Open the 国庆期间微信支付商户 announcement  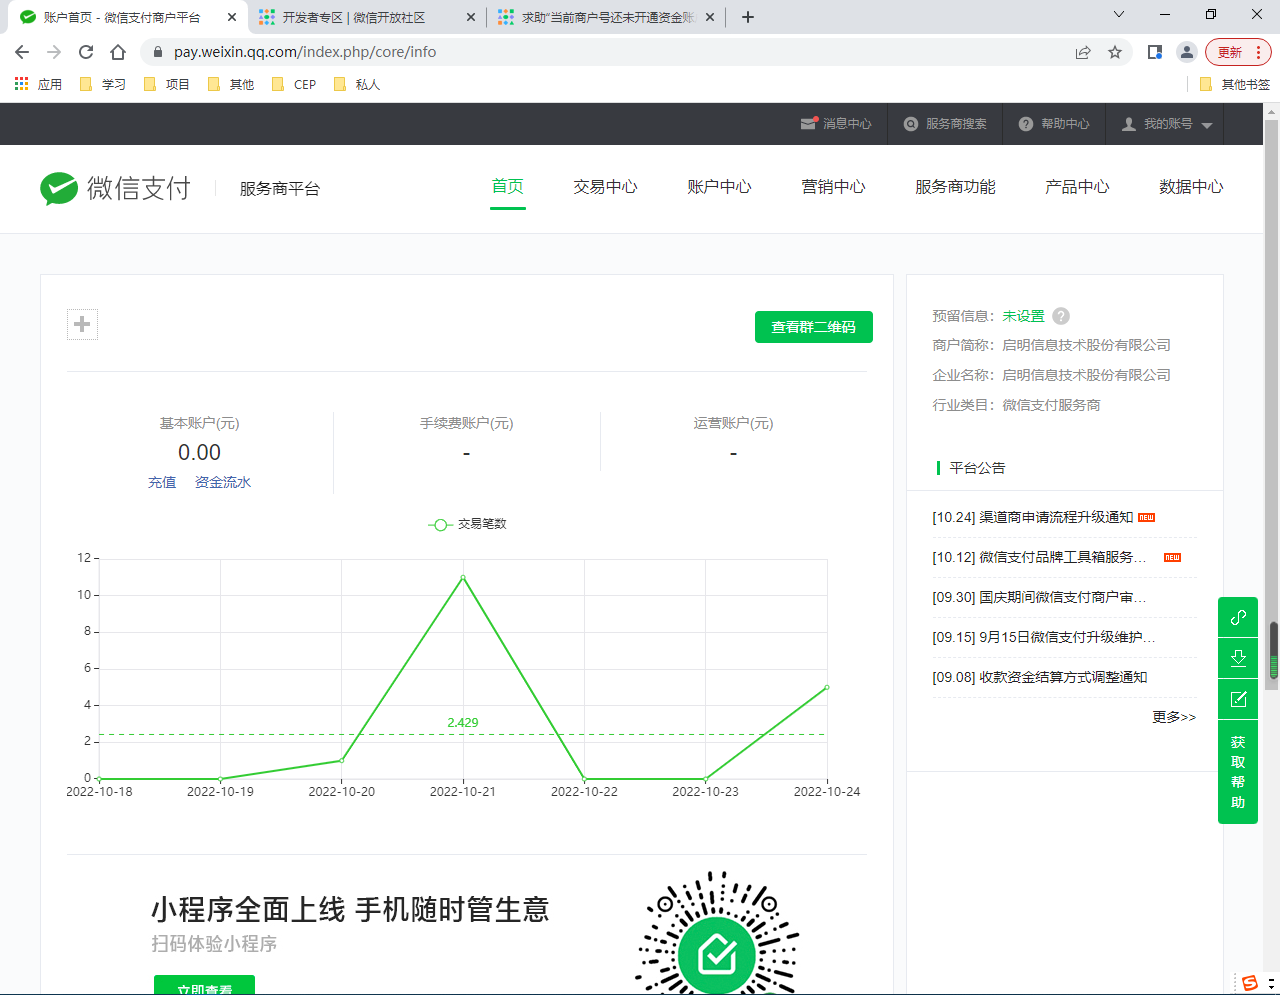pos(1040,597)
